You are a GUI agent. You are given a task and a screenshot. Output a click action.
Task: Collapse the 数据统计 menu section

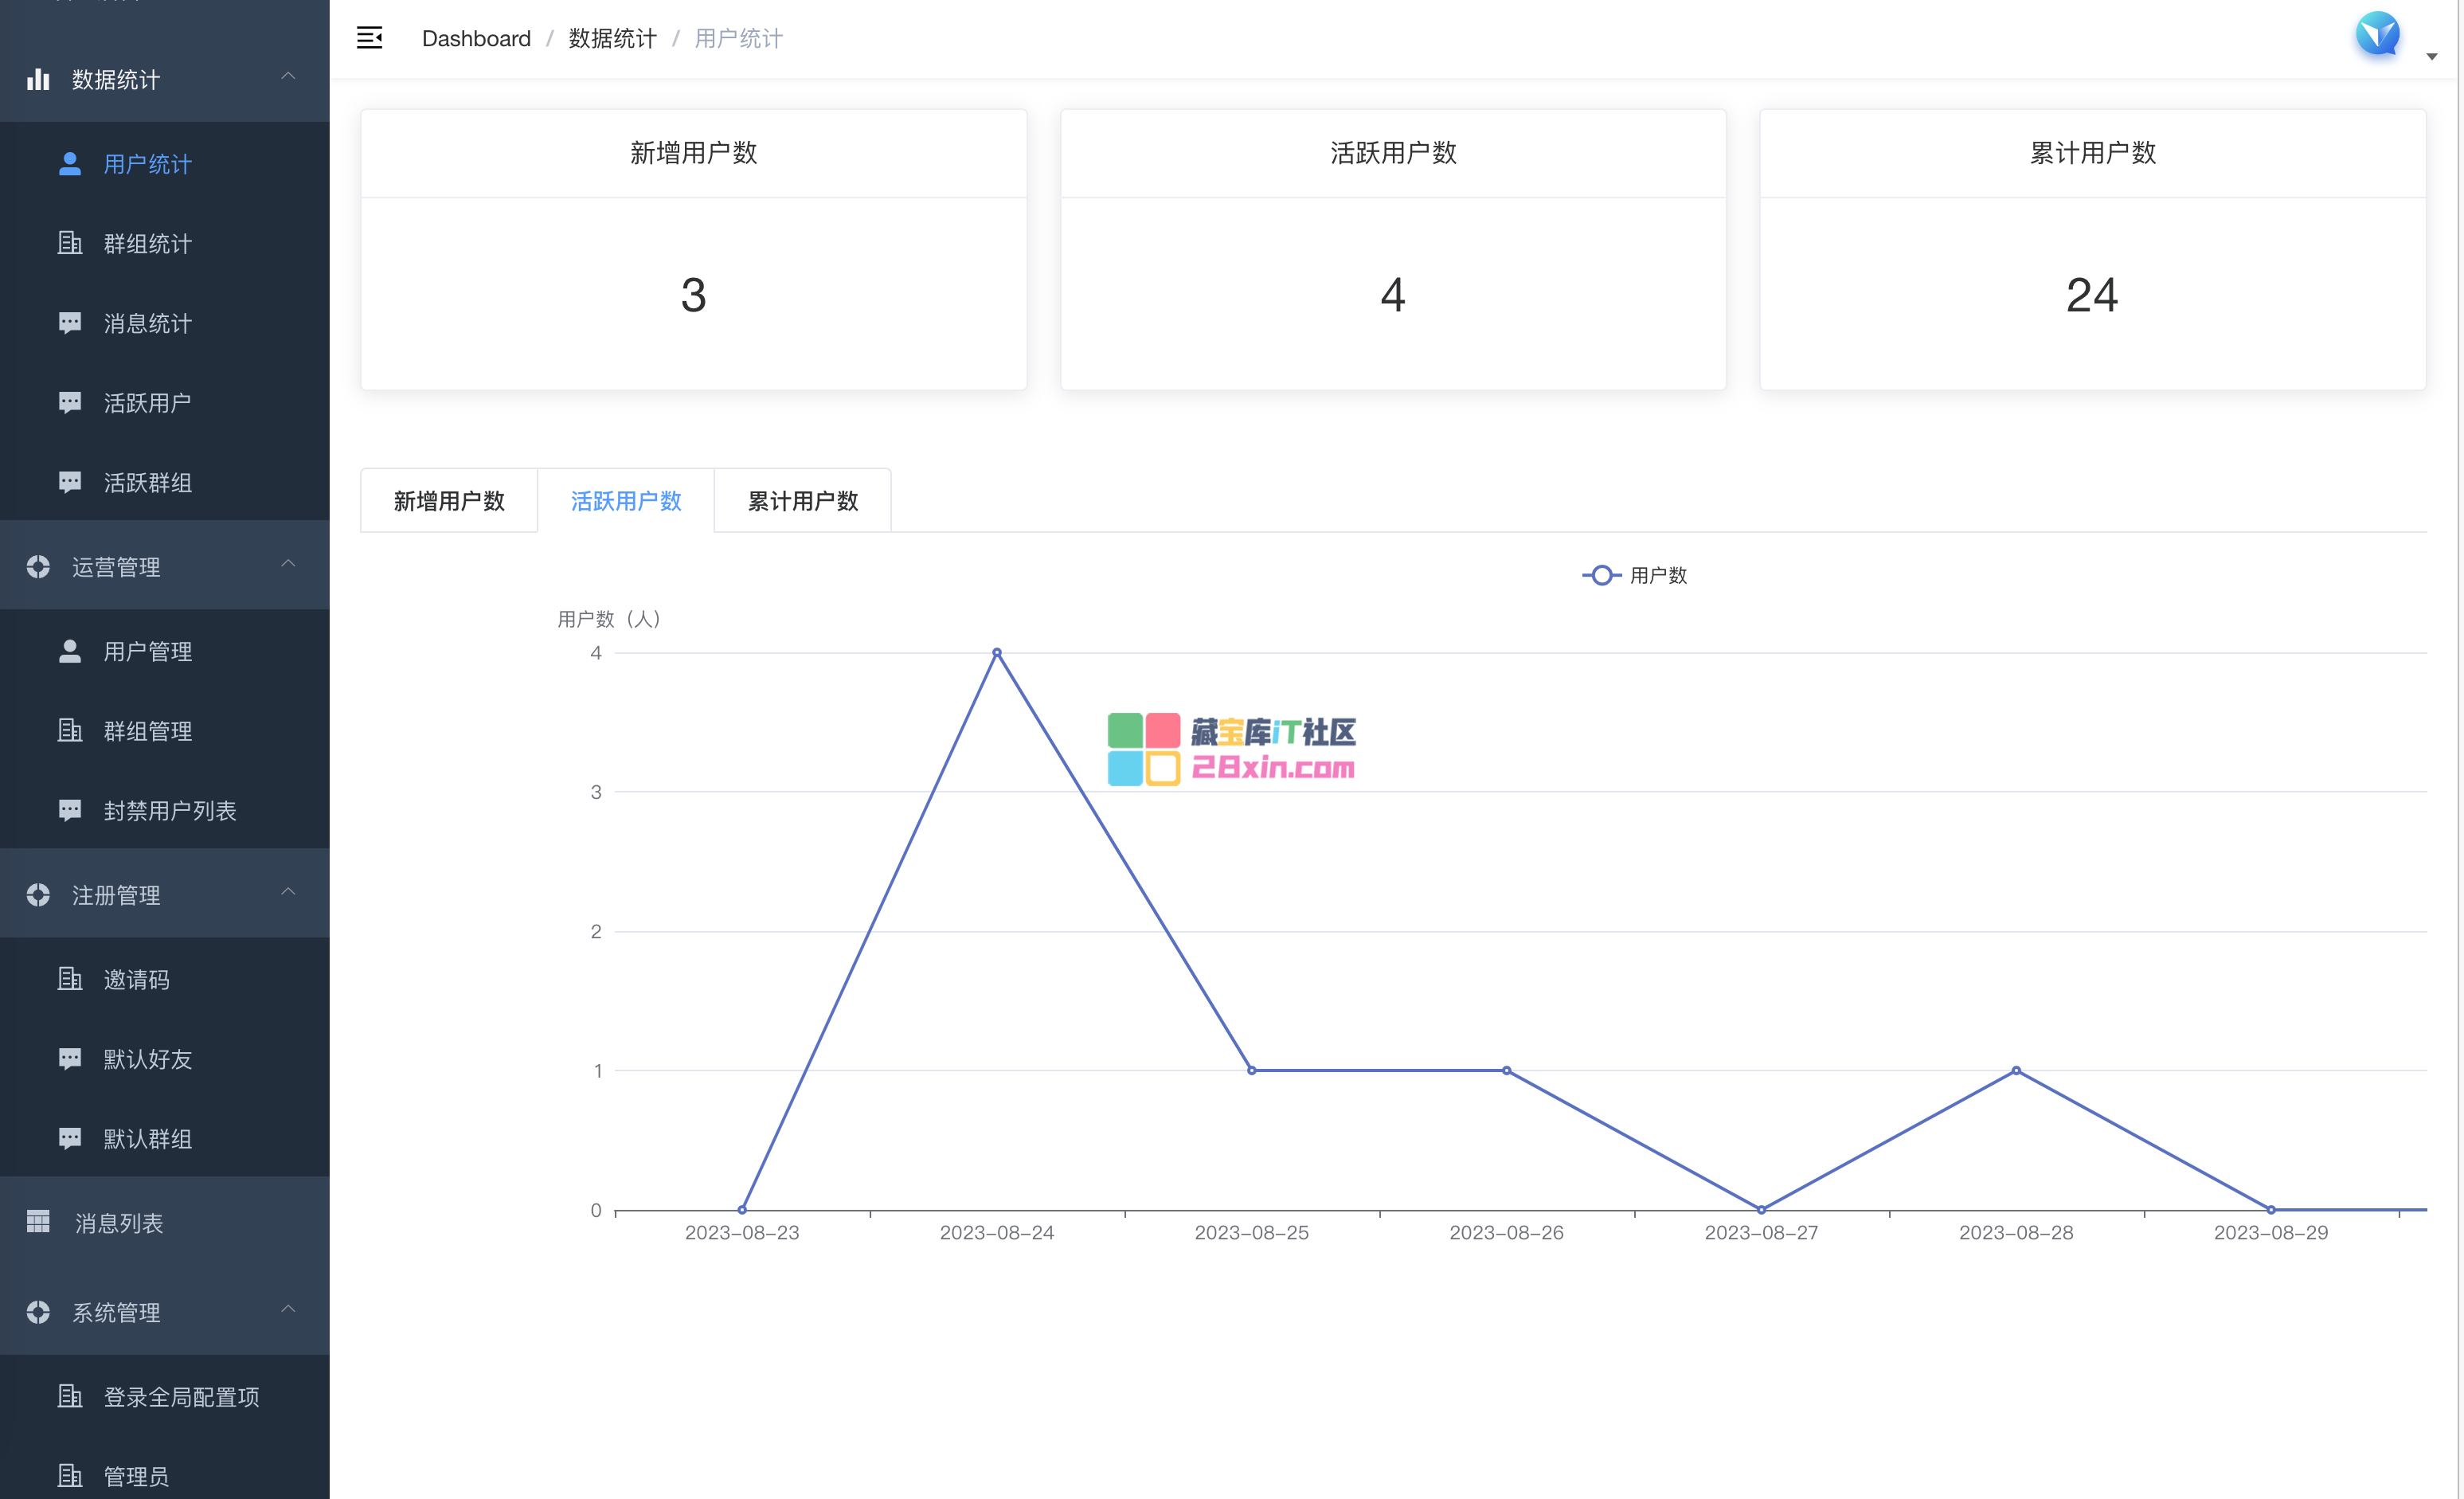tap(288, 77)
